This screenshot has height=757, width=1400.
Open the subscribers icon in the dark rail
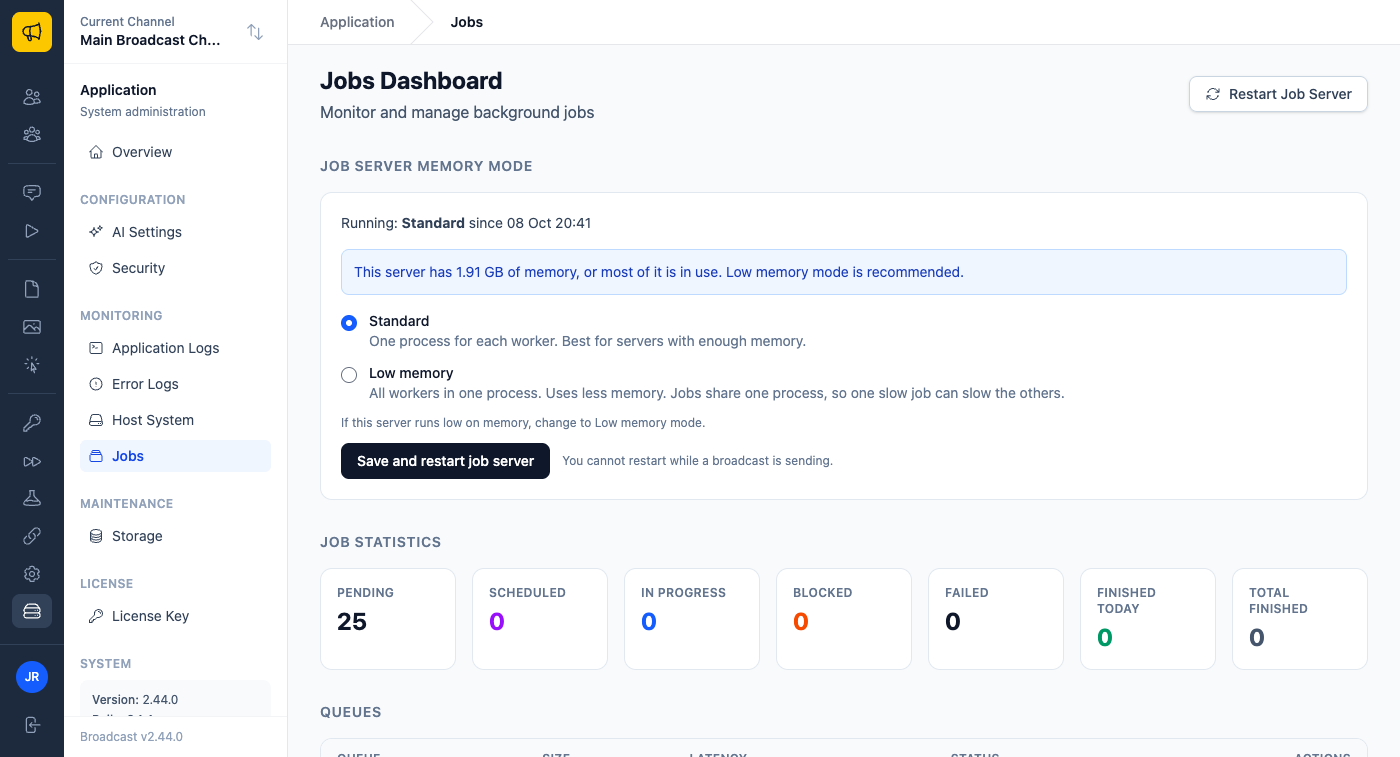(x=32, y=97)
